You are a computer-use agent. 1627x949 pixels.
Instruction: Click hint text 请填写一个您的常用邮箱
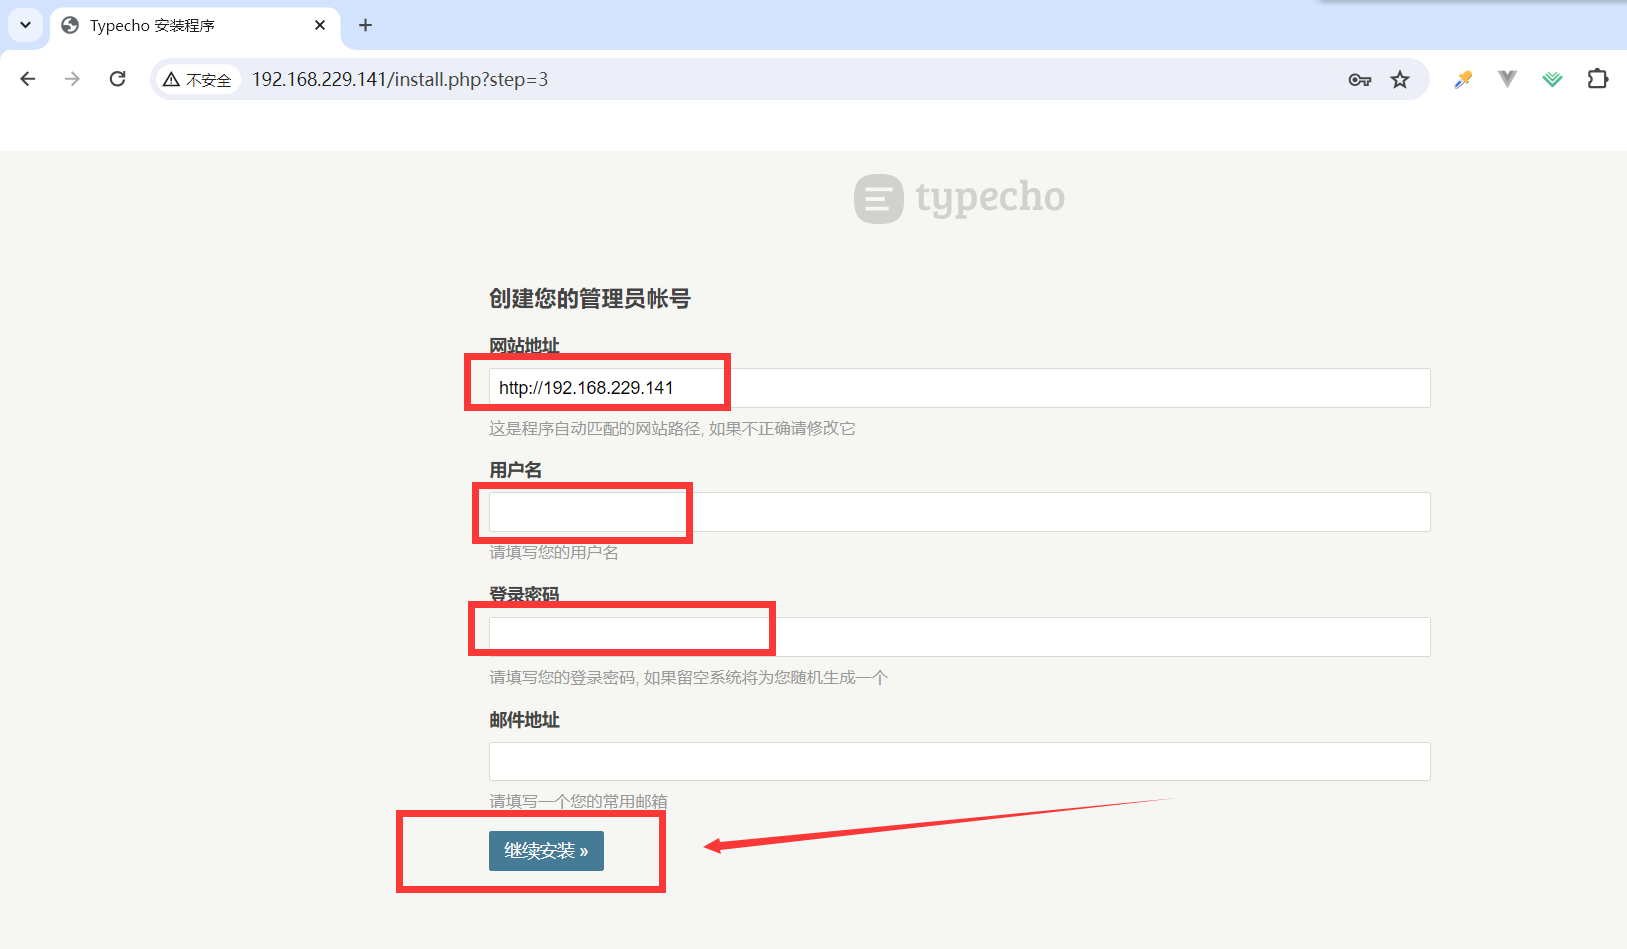click(578, 801)
